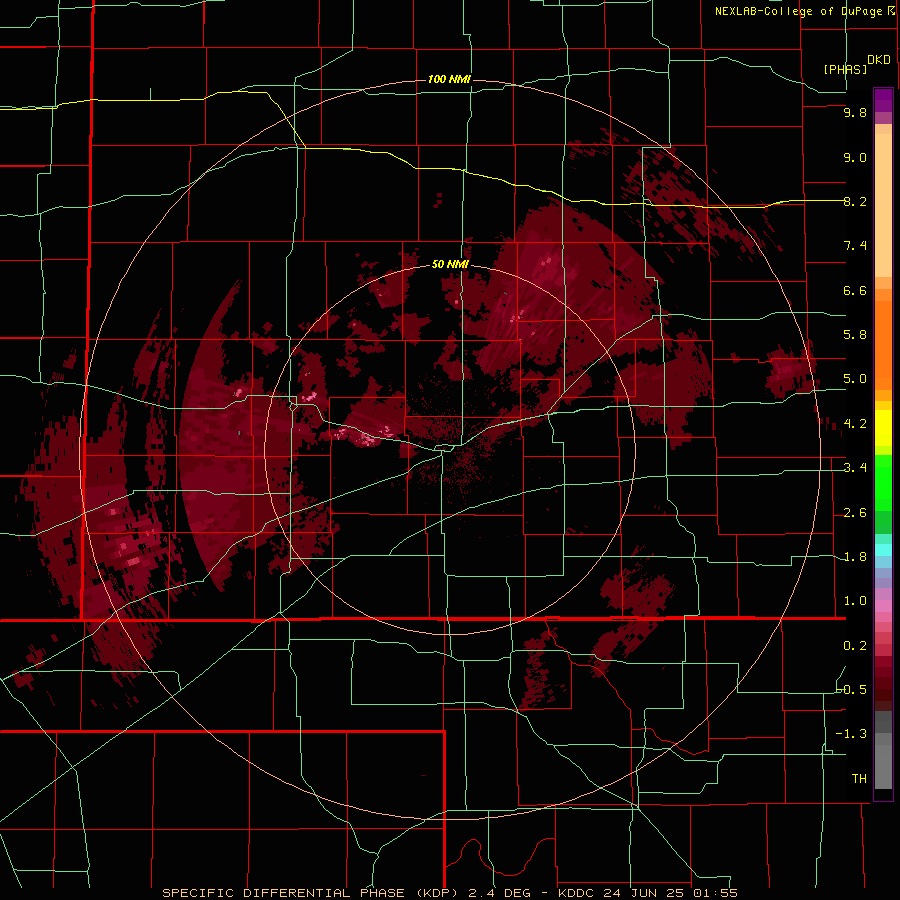Click the '100 NMI' range ring label
The image size is (900, 900).
click(449, 79)
